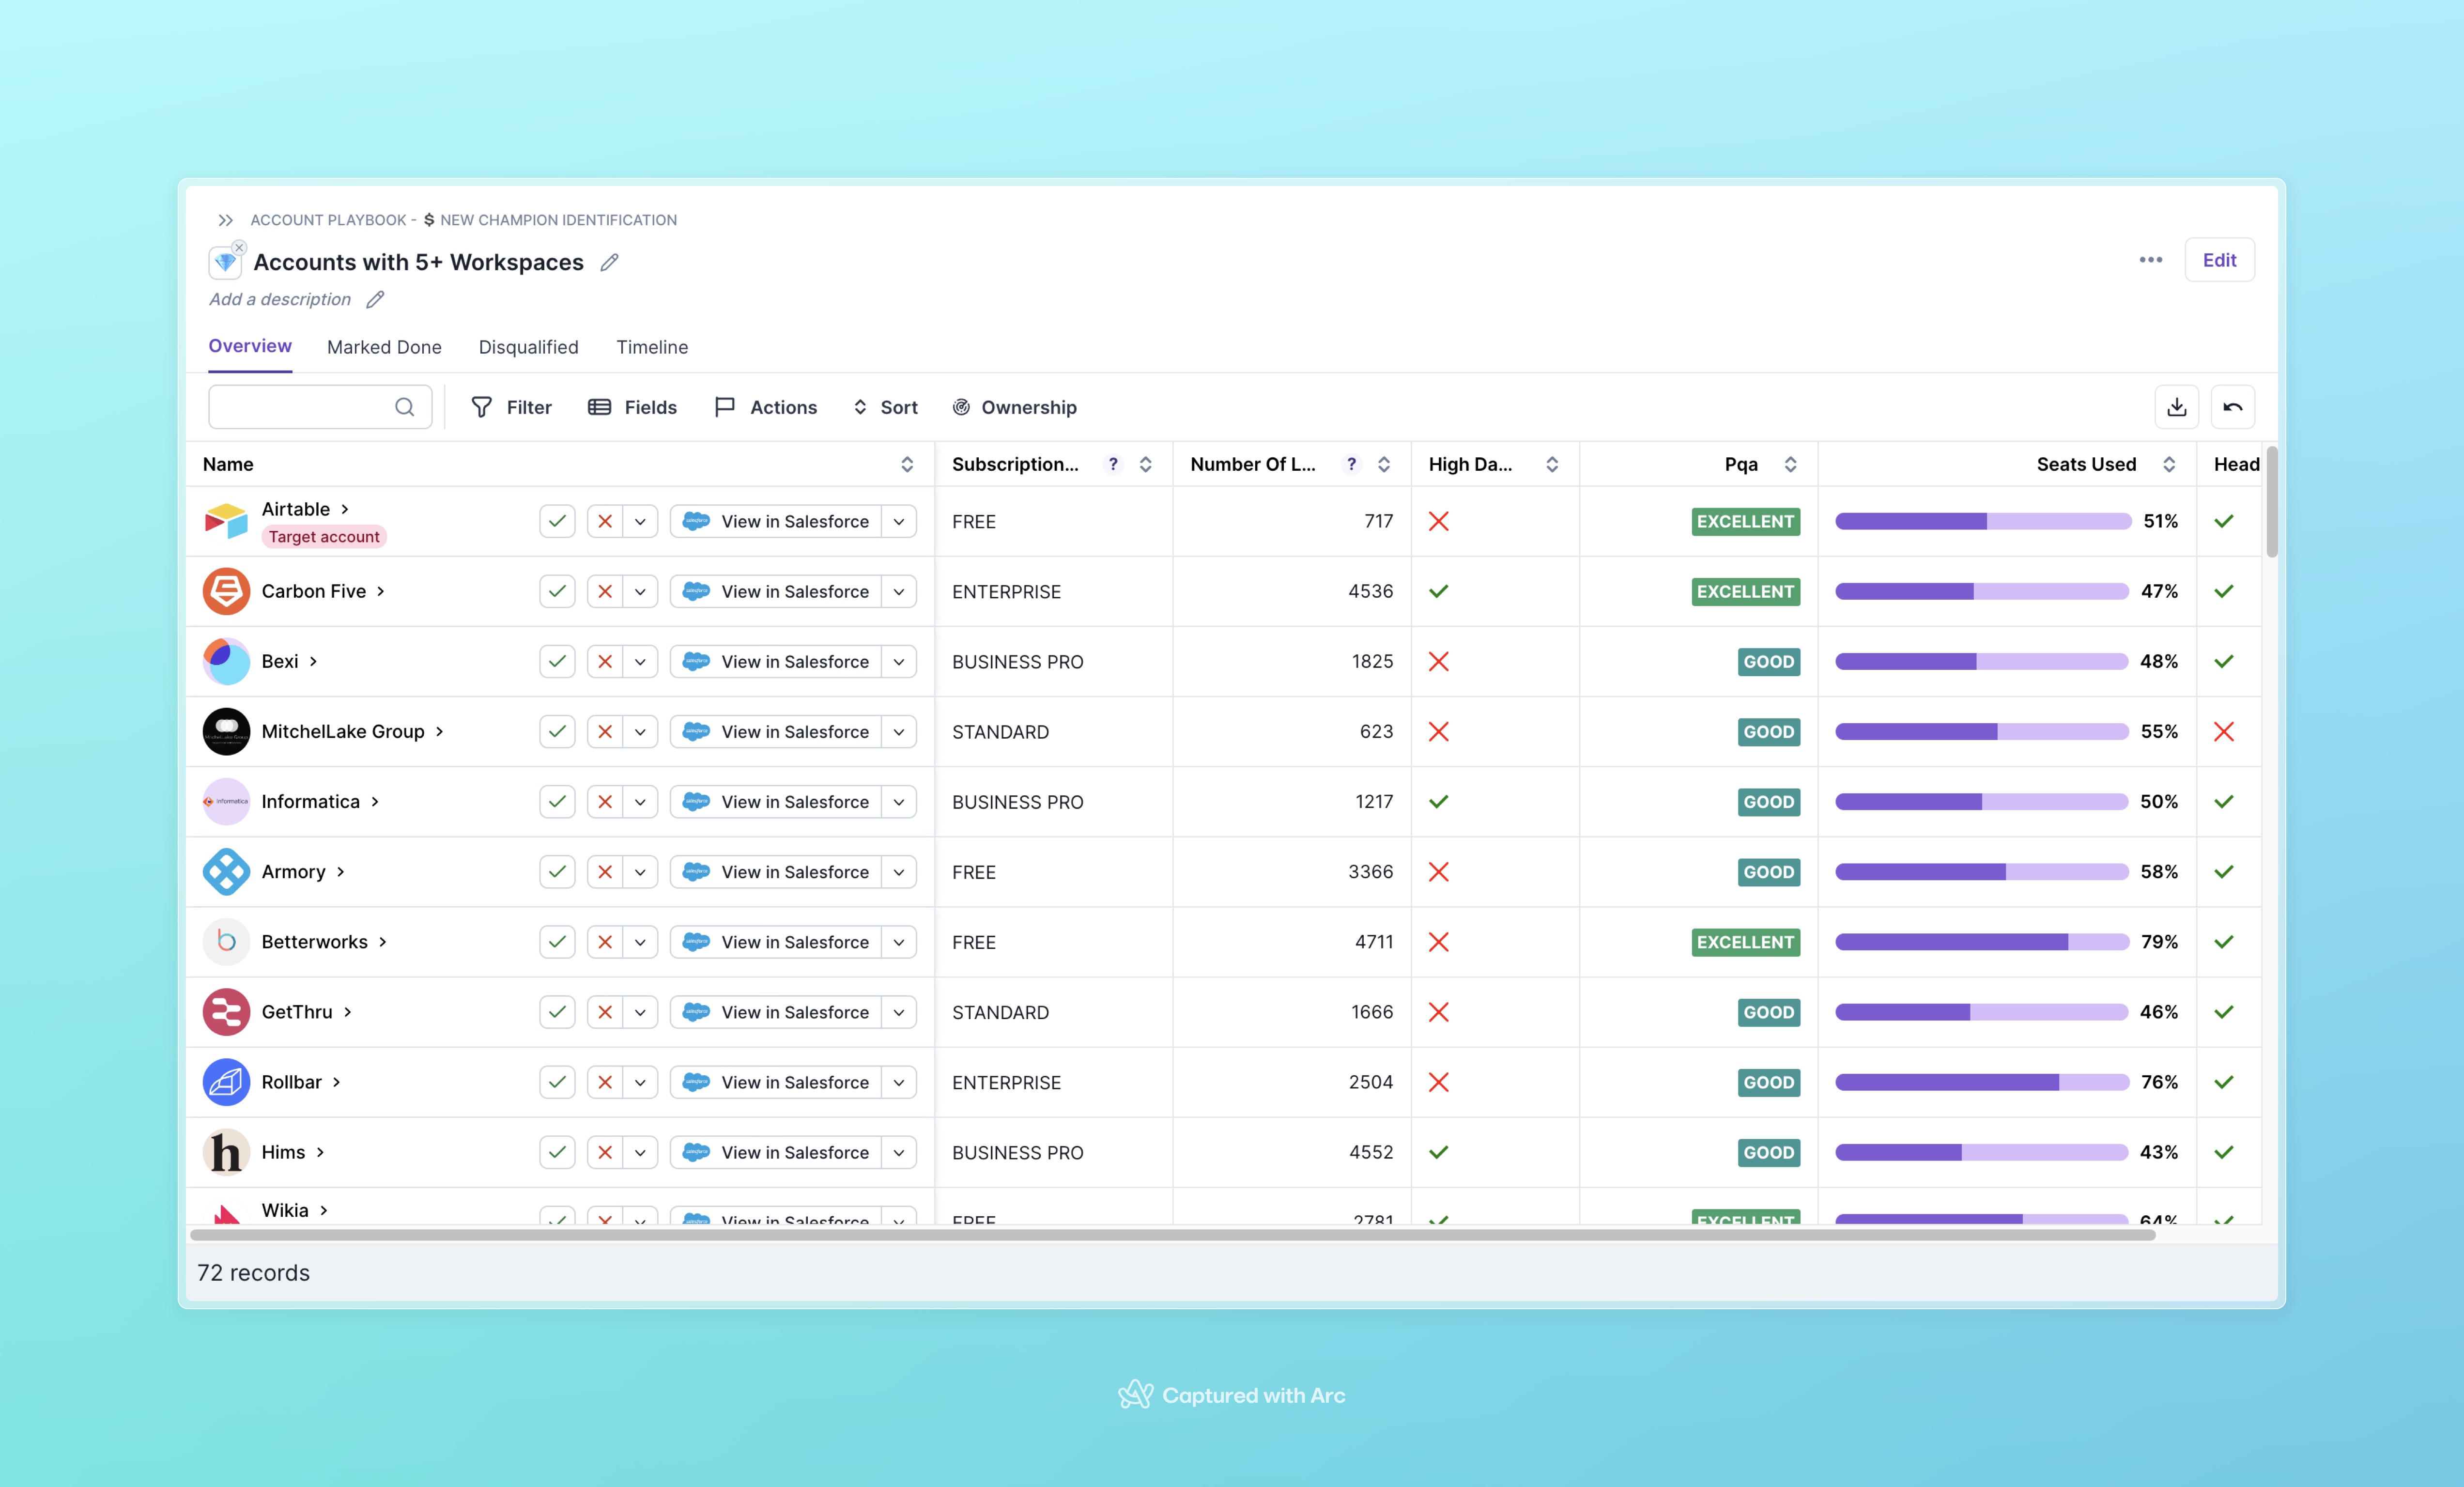Mark Airtable as done with checkmark
2464x1487 pixels.
coord(557,521)
